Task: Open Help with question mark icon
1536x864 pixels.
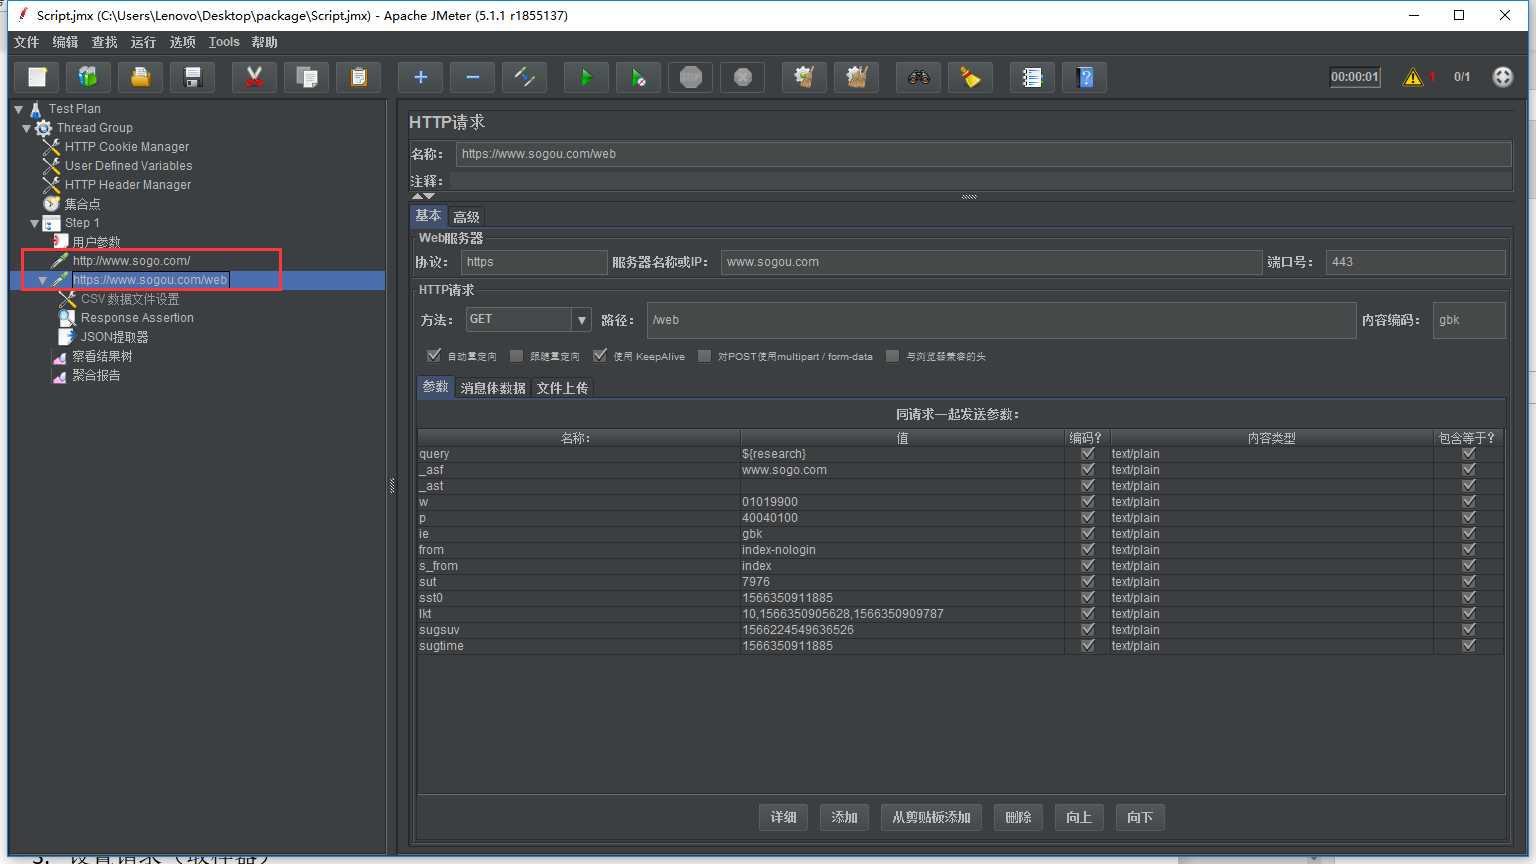Action: click(x=1085, y=77)
